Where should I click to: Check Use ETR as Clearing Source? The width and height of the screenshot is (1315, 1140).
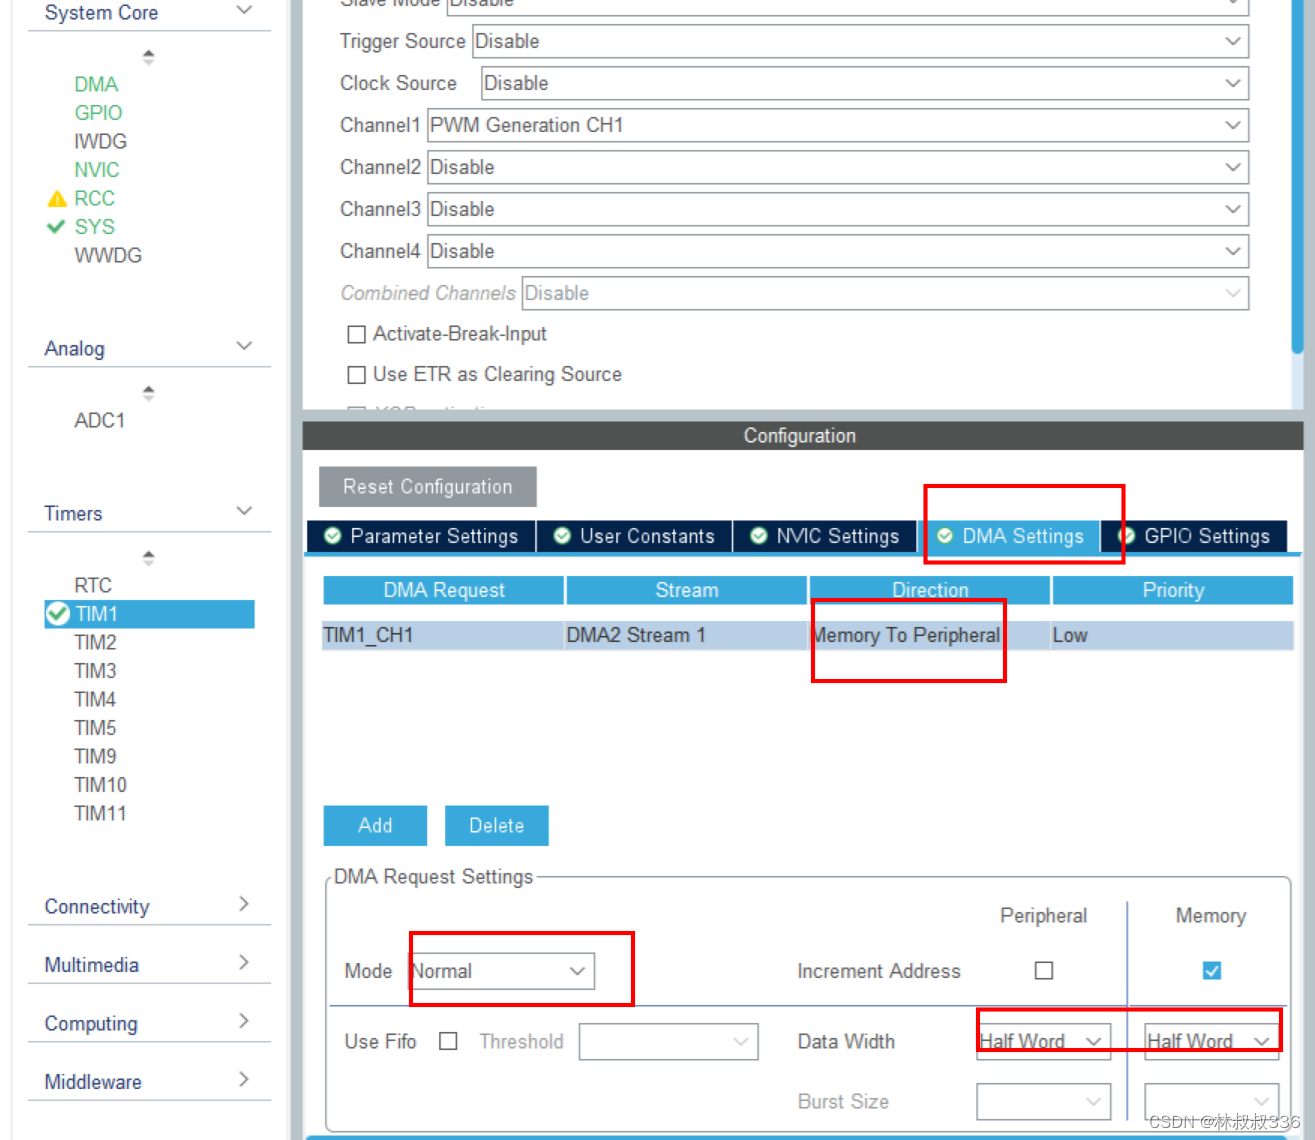pos(356,375)
